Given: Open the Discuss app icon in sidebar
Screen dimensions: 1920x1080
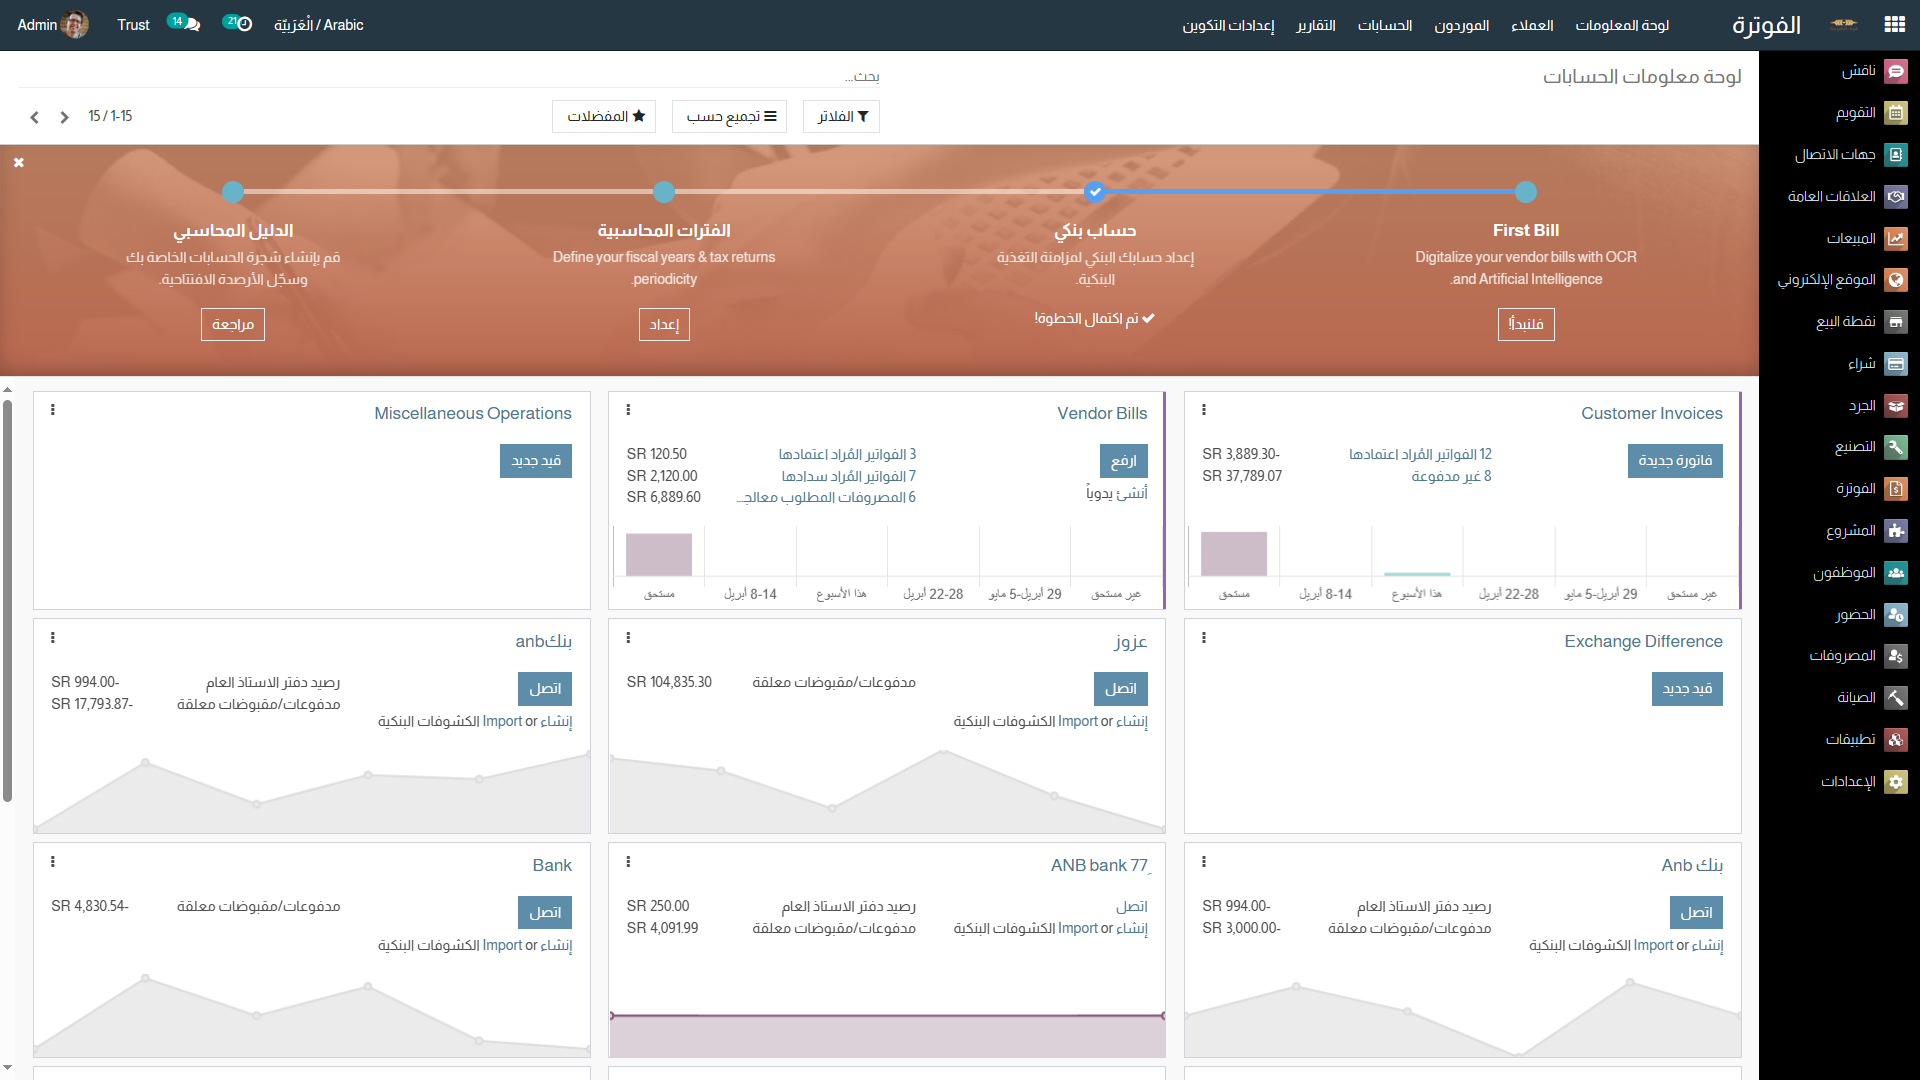Looking at the screenshot, I should click(x=1895, y=71).
